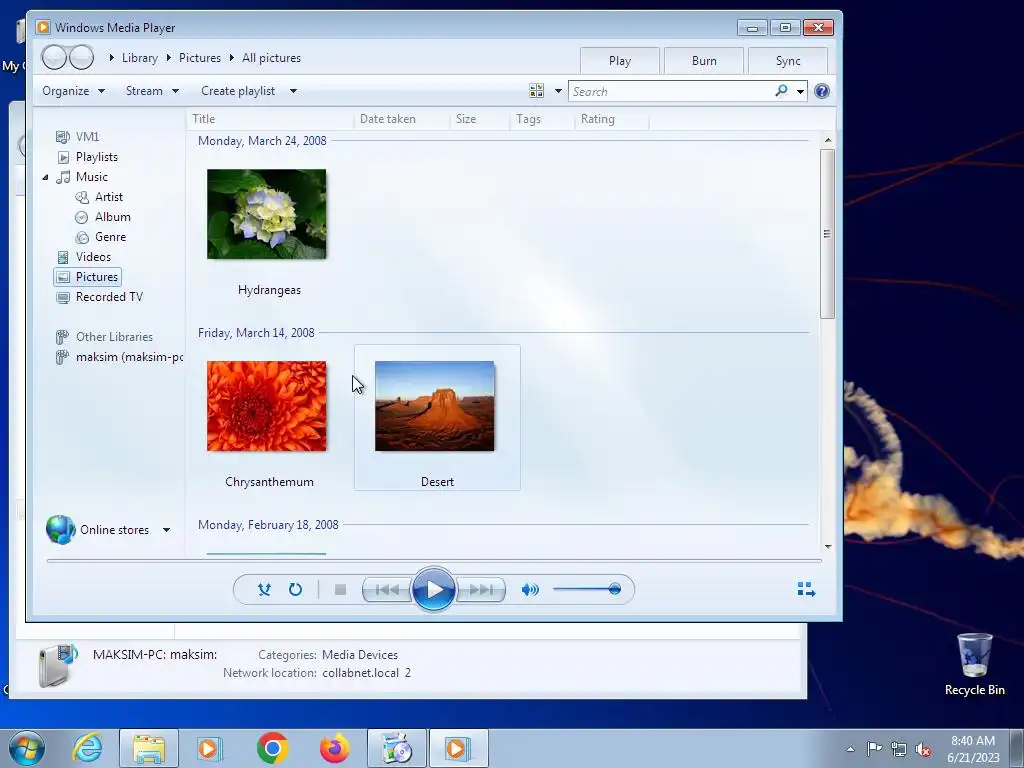Launch Google Chrome from the taskbar

tap(273, 748)
